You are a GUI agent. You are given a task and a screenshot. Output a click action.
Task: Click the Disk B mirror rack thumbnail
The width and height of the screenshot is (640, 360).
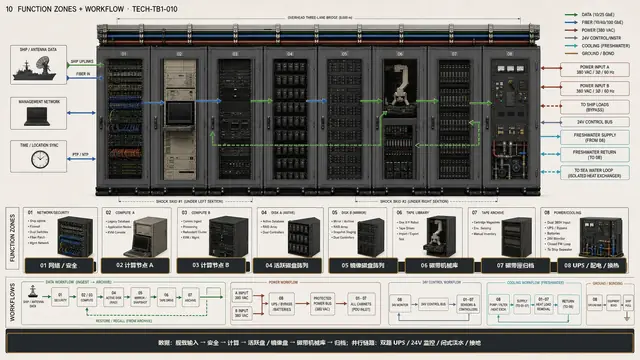tap(370, 237)
